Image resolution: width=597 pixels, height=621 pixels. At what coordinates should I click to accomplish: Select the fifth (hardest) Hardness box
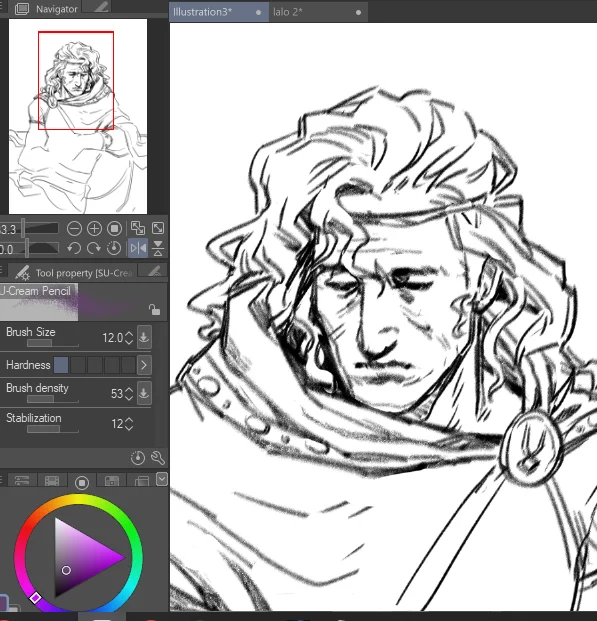click(x=128, y=365)
